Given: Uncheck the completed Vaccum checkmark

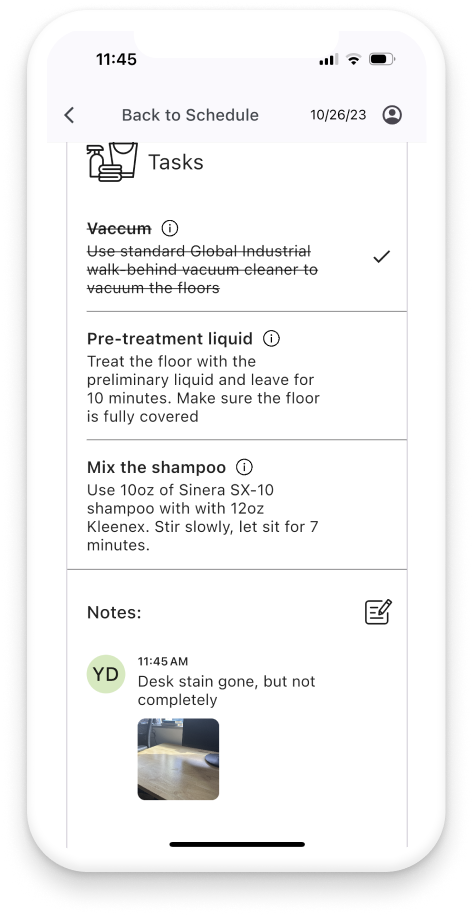Looking at the screenshot, I should click(381, 256).
